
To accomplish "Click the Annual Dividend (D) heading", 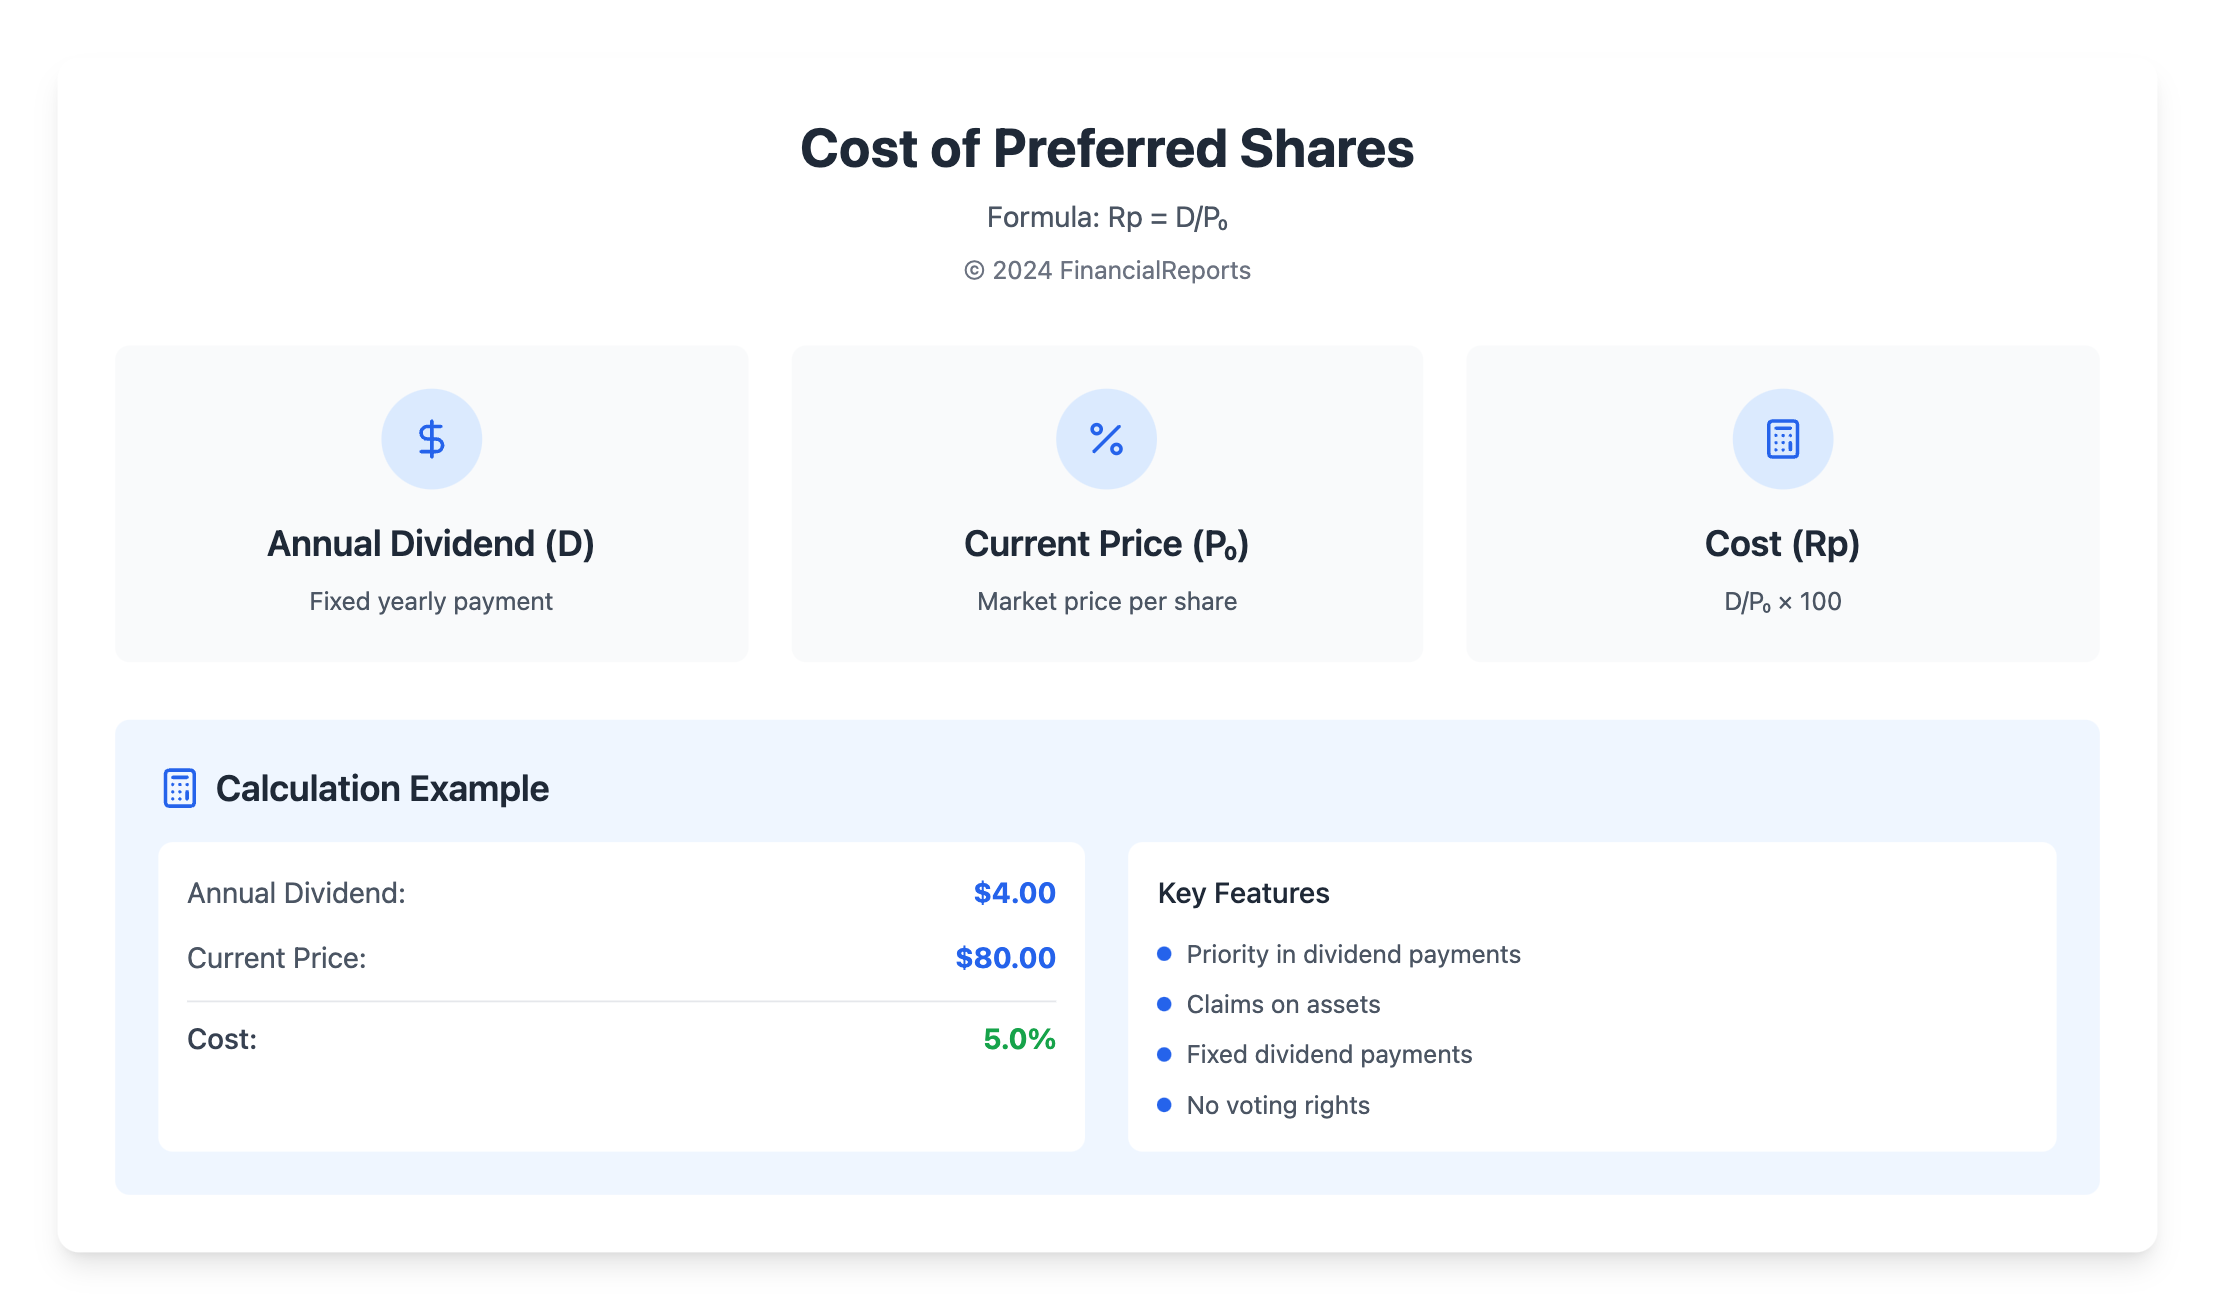I will pos(431,544).
